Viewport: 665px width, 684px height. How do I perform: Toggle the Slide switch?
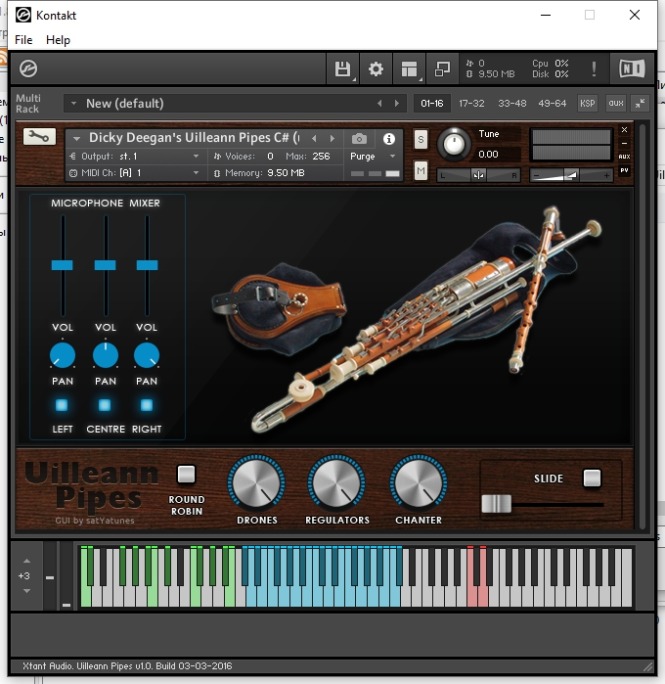pos(592,478)
